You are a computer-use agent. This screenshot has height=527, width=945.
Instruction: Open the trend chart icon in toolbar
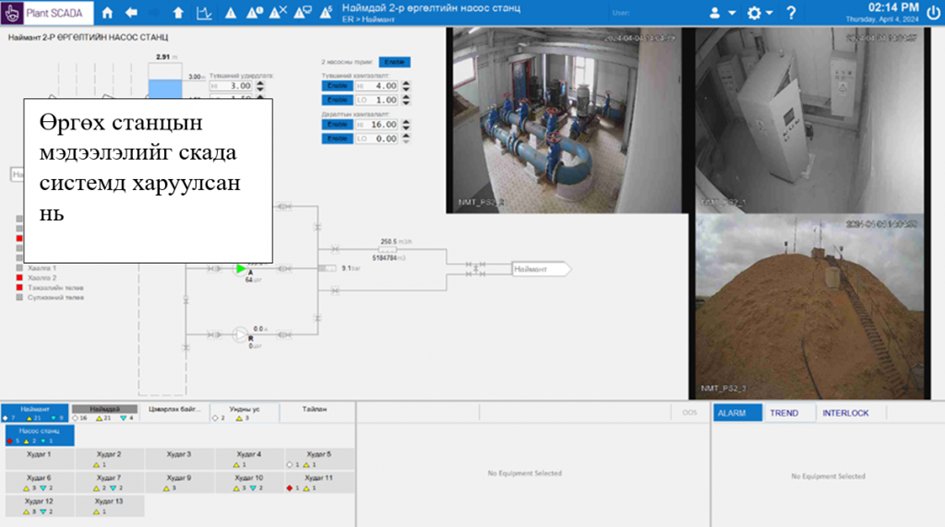click(204, 13)
